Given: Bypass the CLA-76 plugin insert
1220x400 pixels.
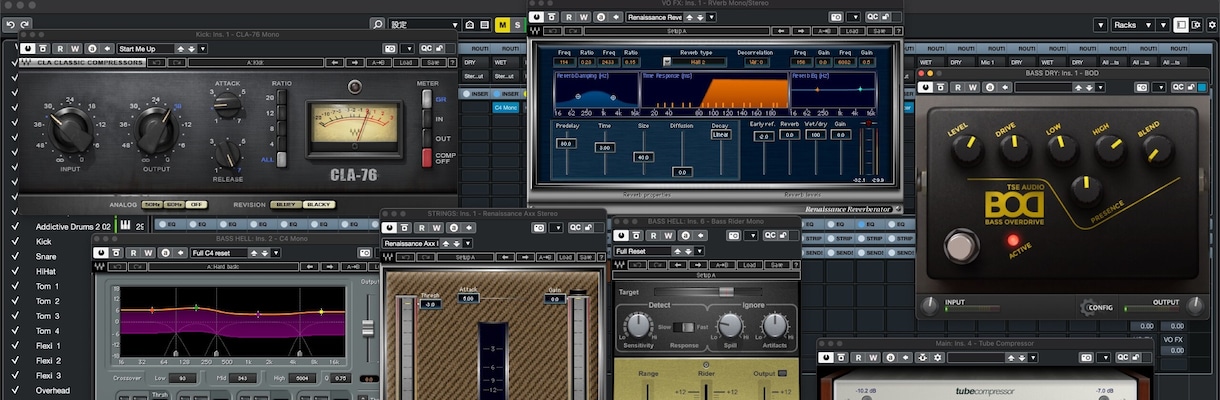Looking at the screenshot, I should click(44, 48).
